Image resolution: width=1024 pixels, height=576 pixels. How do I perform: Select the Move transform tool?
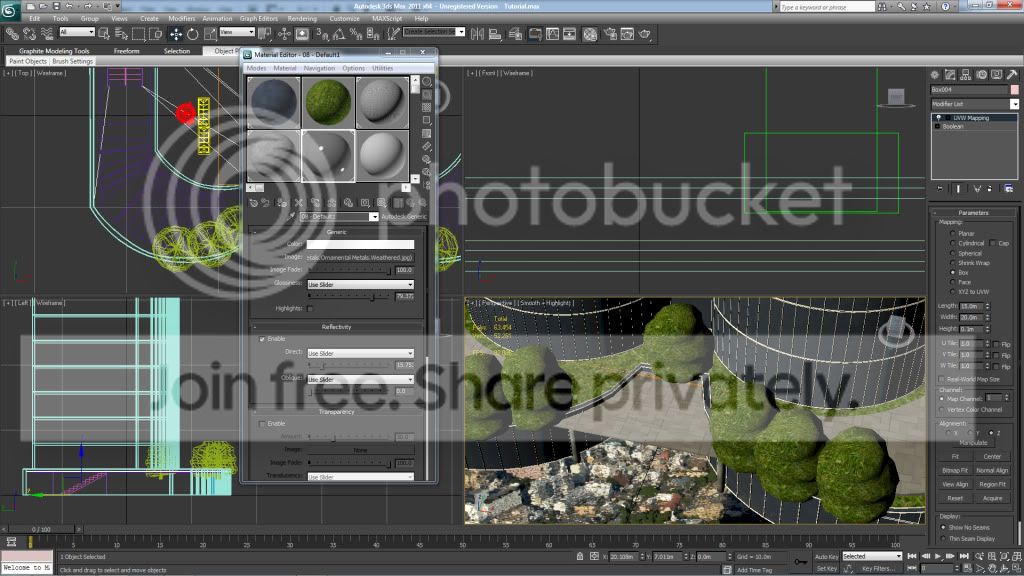click(176, 33)
